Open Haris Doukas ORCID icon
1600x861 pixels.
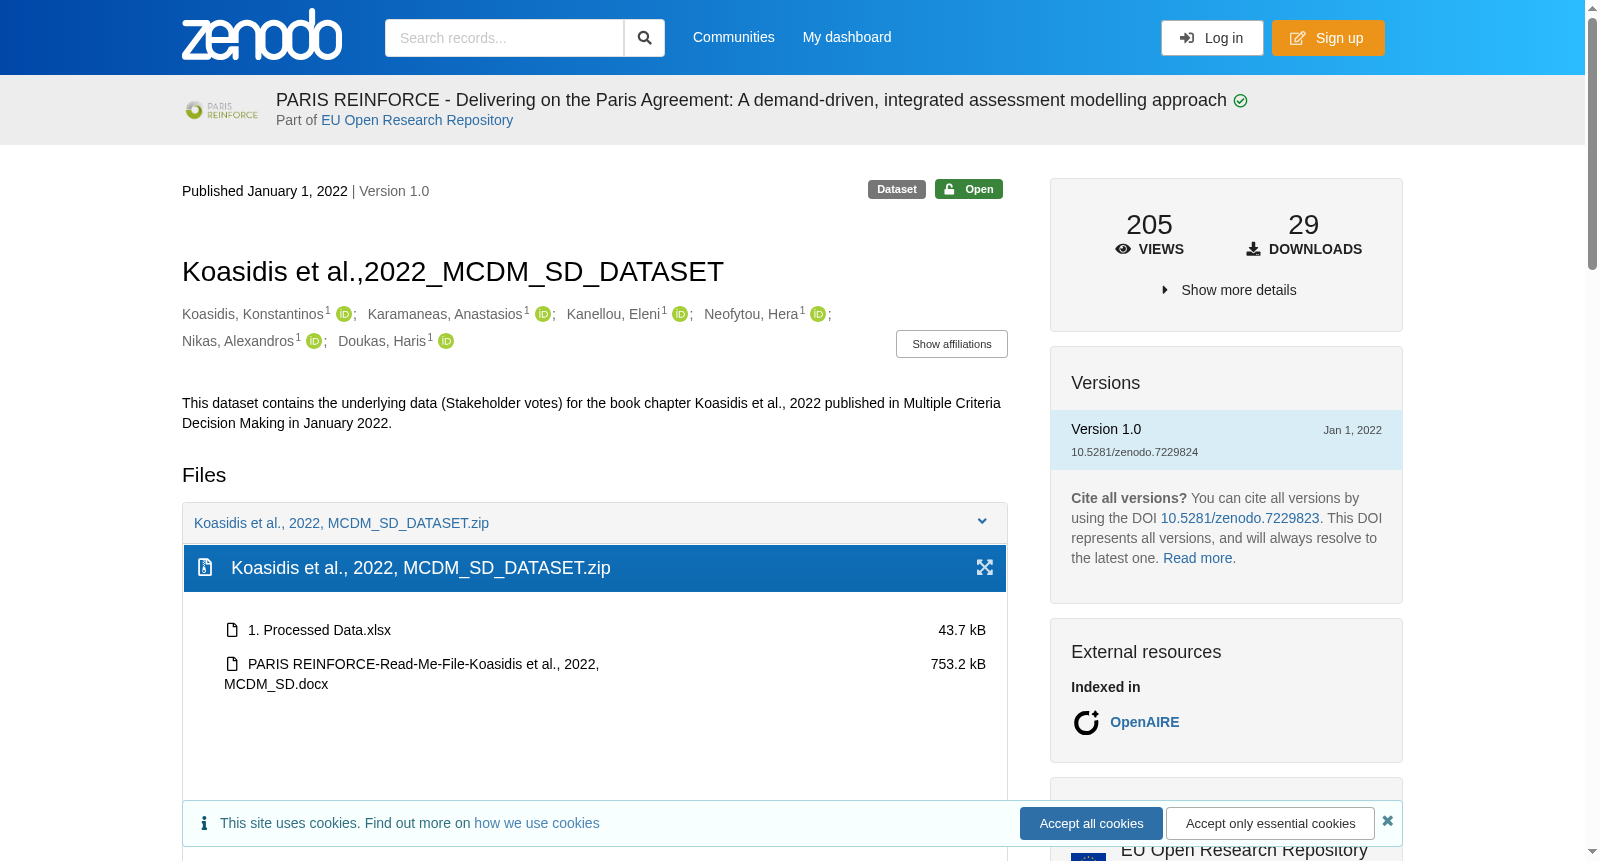[x=446, y=341]
